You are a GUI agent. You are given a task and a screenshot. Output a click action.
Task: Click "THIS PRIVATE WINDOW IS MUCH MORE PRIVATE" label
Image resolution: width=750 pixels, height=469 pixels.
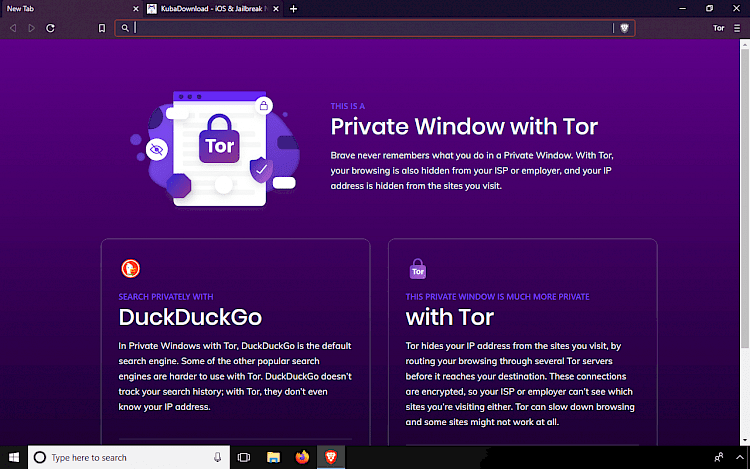497,296
